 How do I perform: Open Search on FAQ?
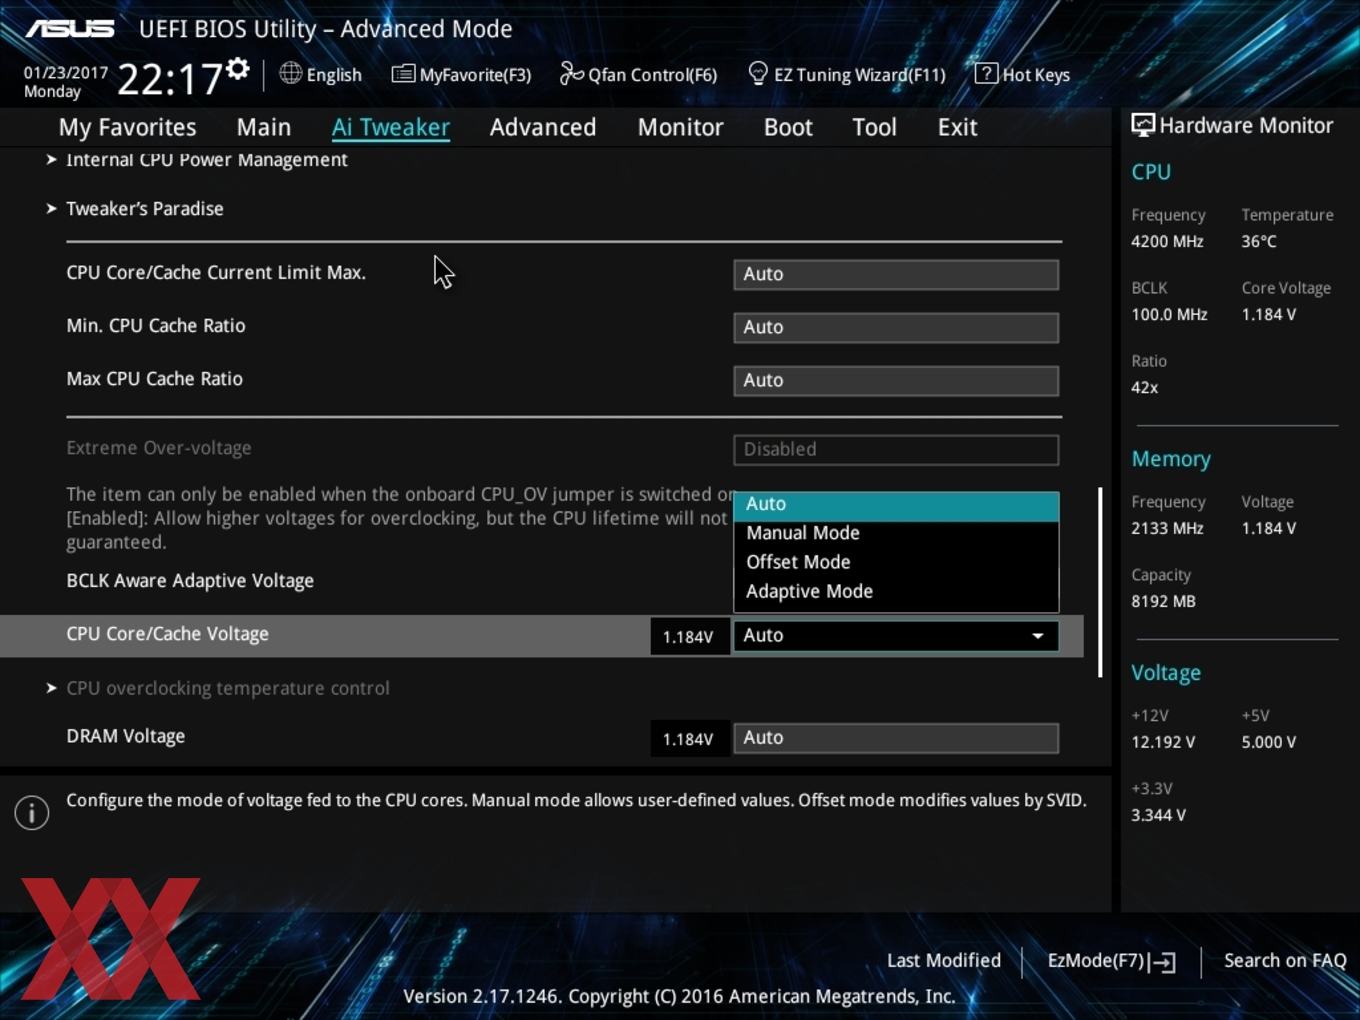1285,961
